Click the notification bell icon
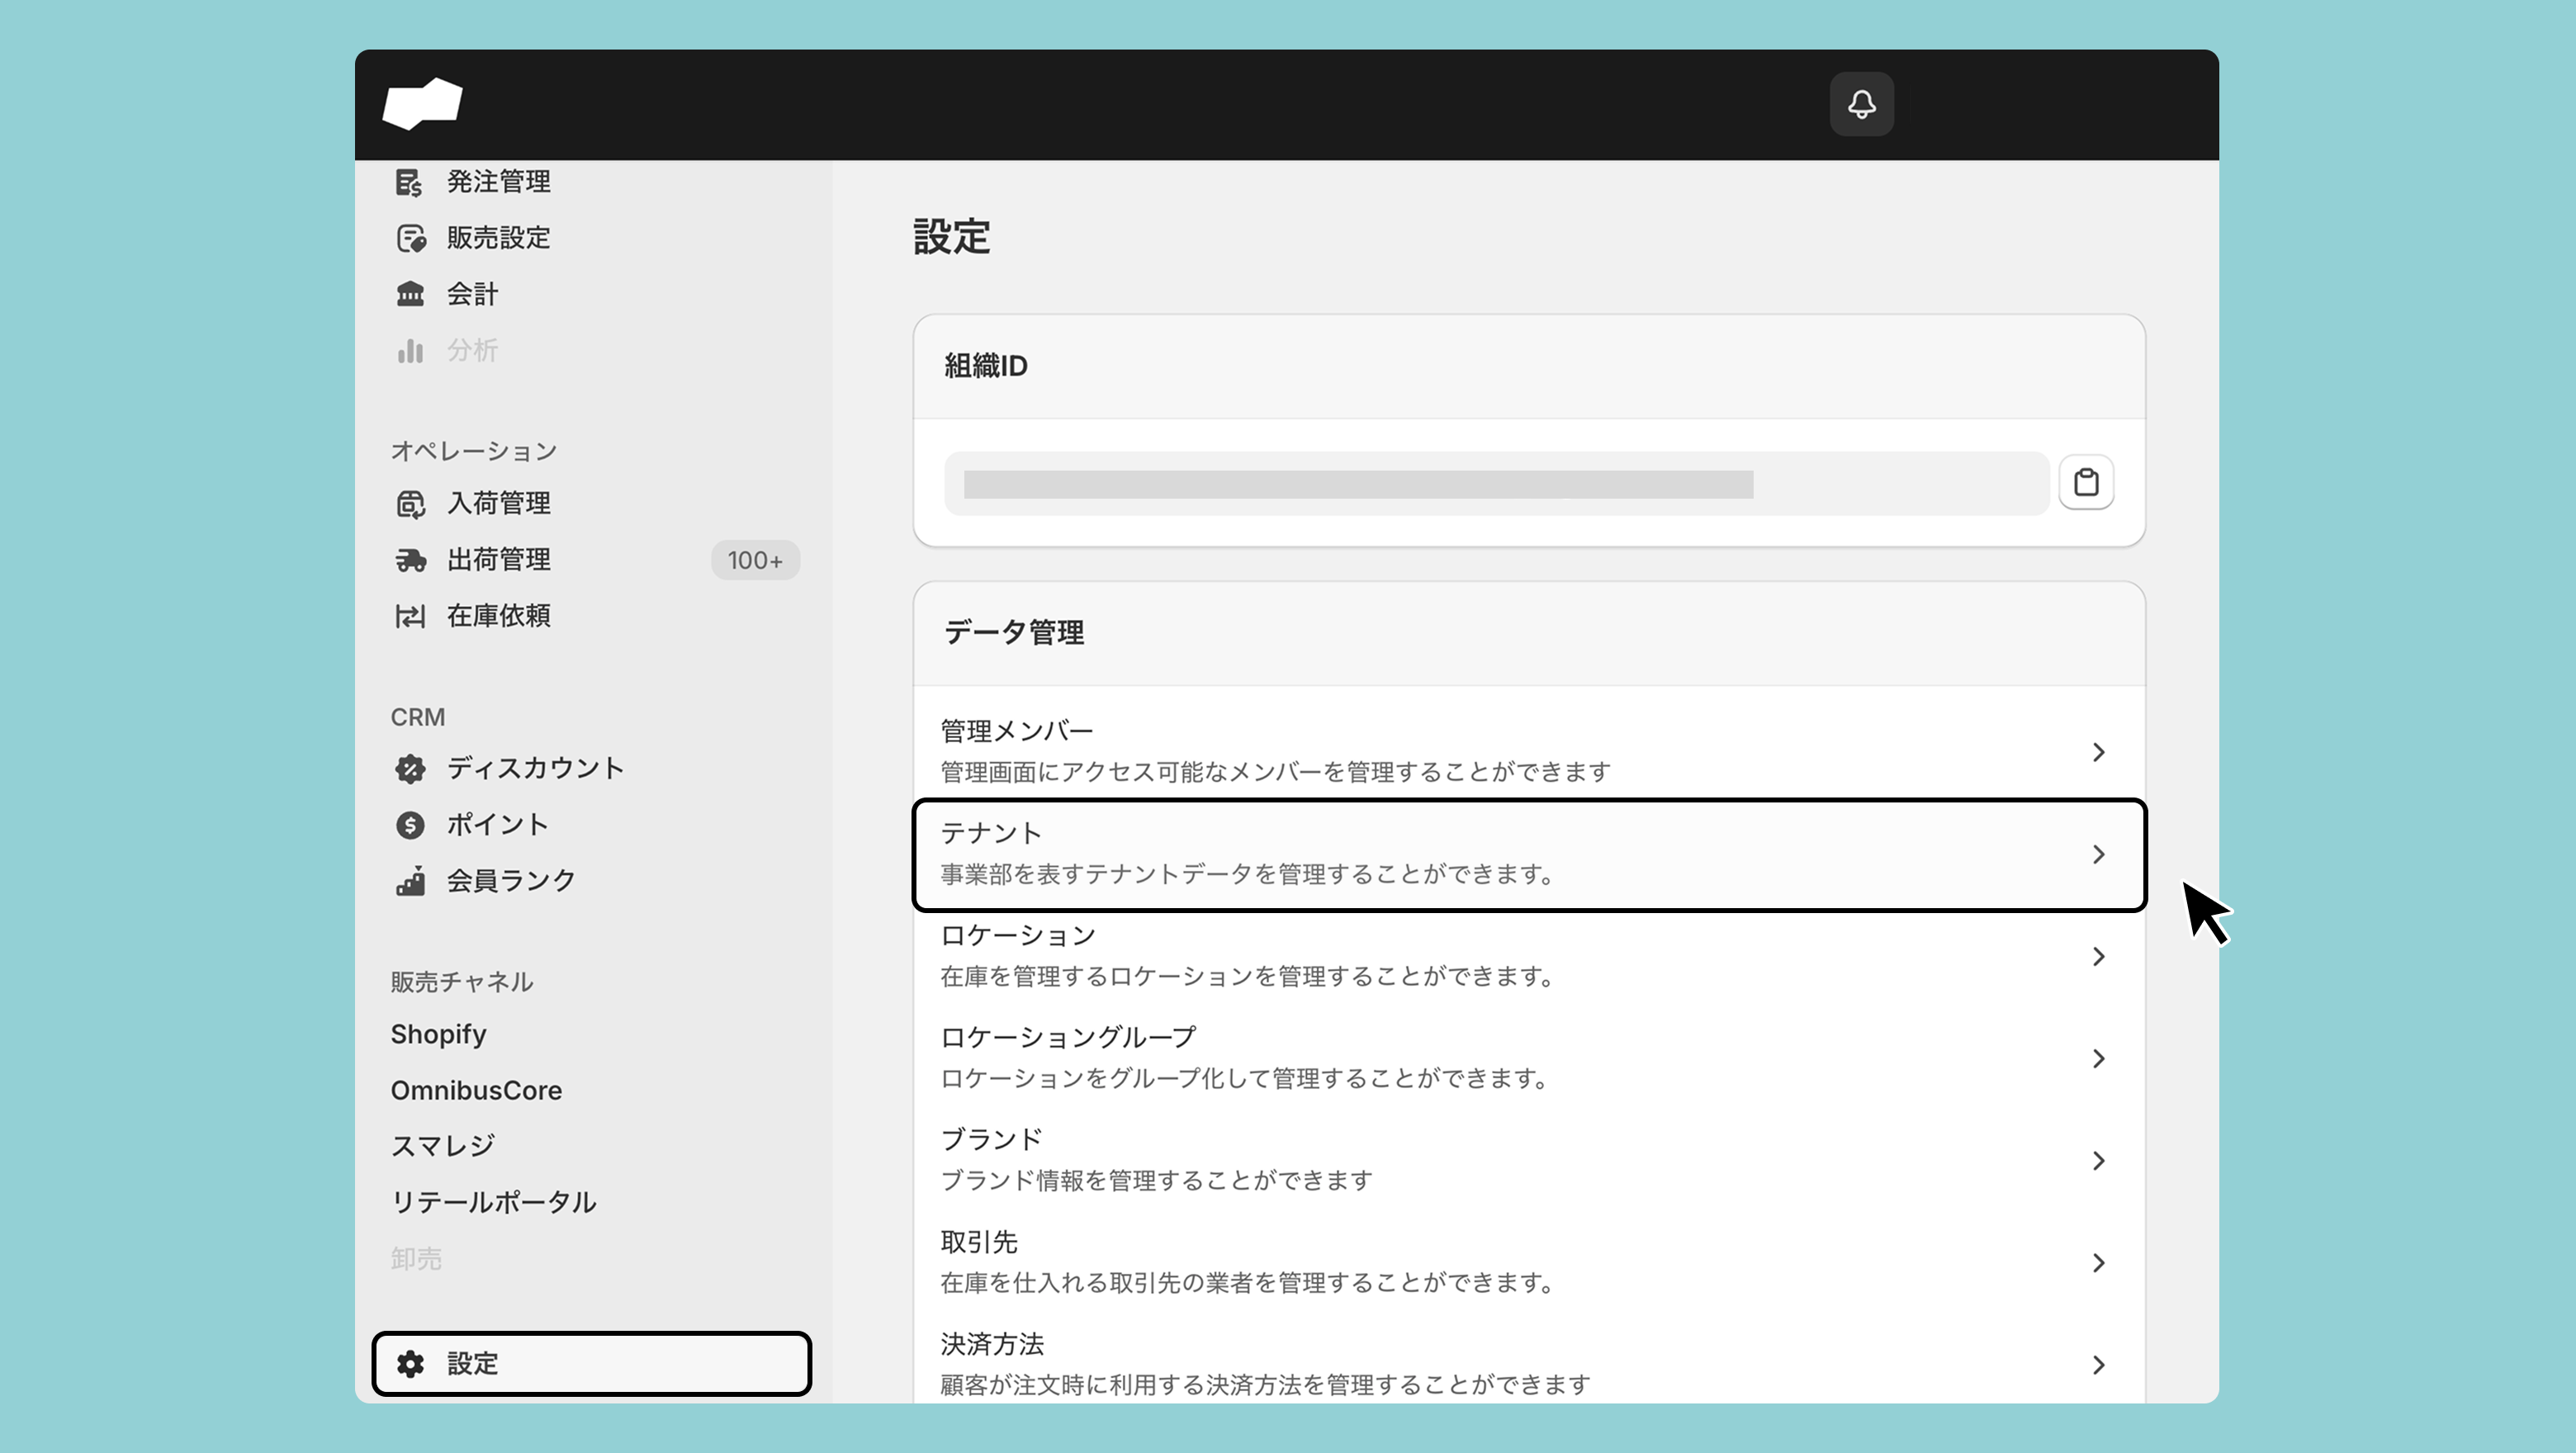This screenshot has width=2576, height=1453. (x=1861, y=104)
